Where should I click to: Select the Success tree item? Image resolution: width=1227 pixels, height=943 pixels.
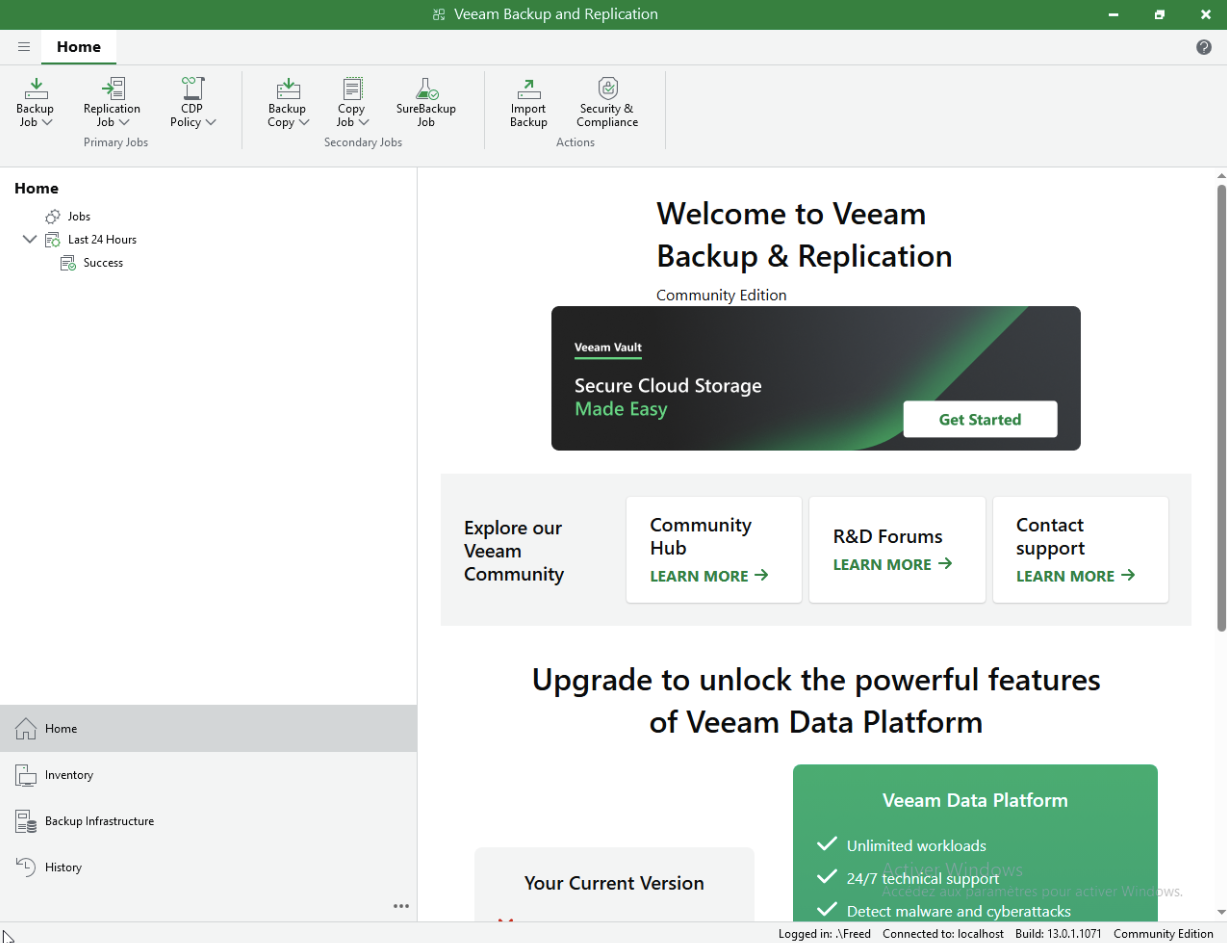coord(102,263)
